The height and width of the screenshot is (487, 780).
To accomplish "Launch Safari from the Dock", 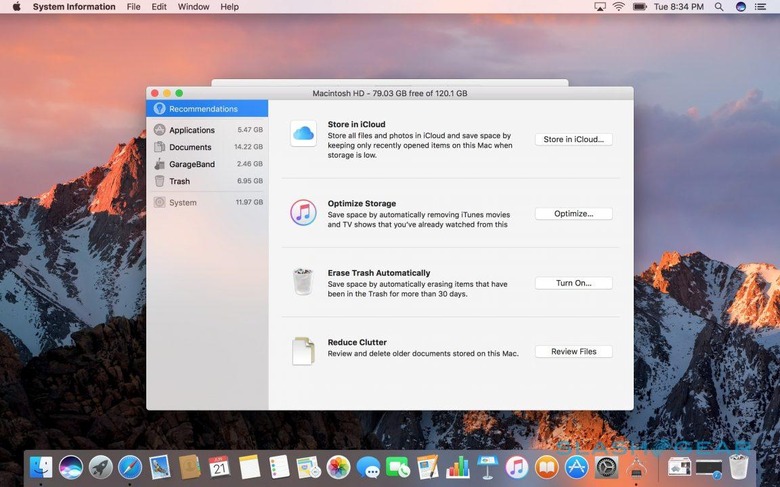I will pyautogui.click(x=130, y=467).
